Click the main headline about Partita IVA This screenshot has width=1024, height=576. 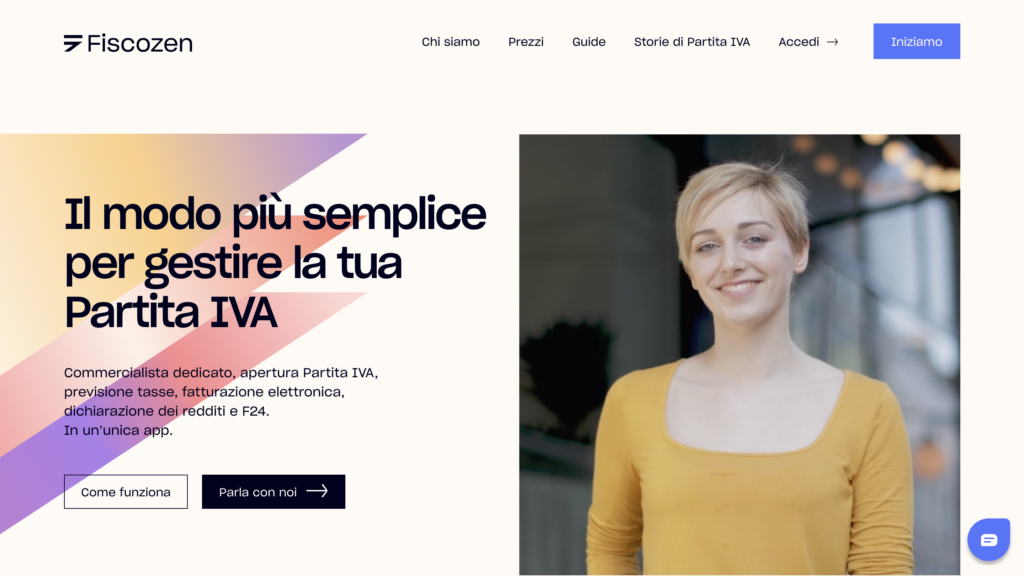click(275, 263)
